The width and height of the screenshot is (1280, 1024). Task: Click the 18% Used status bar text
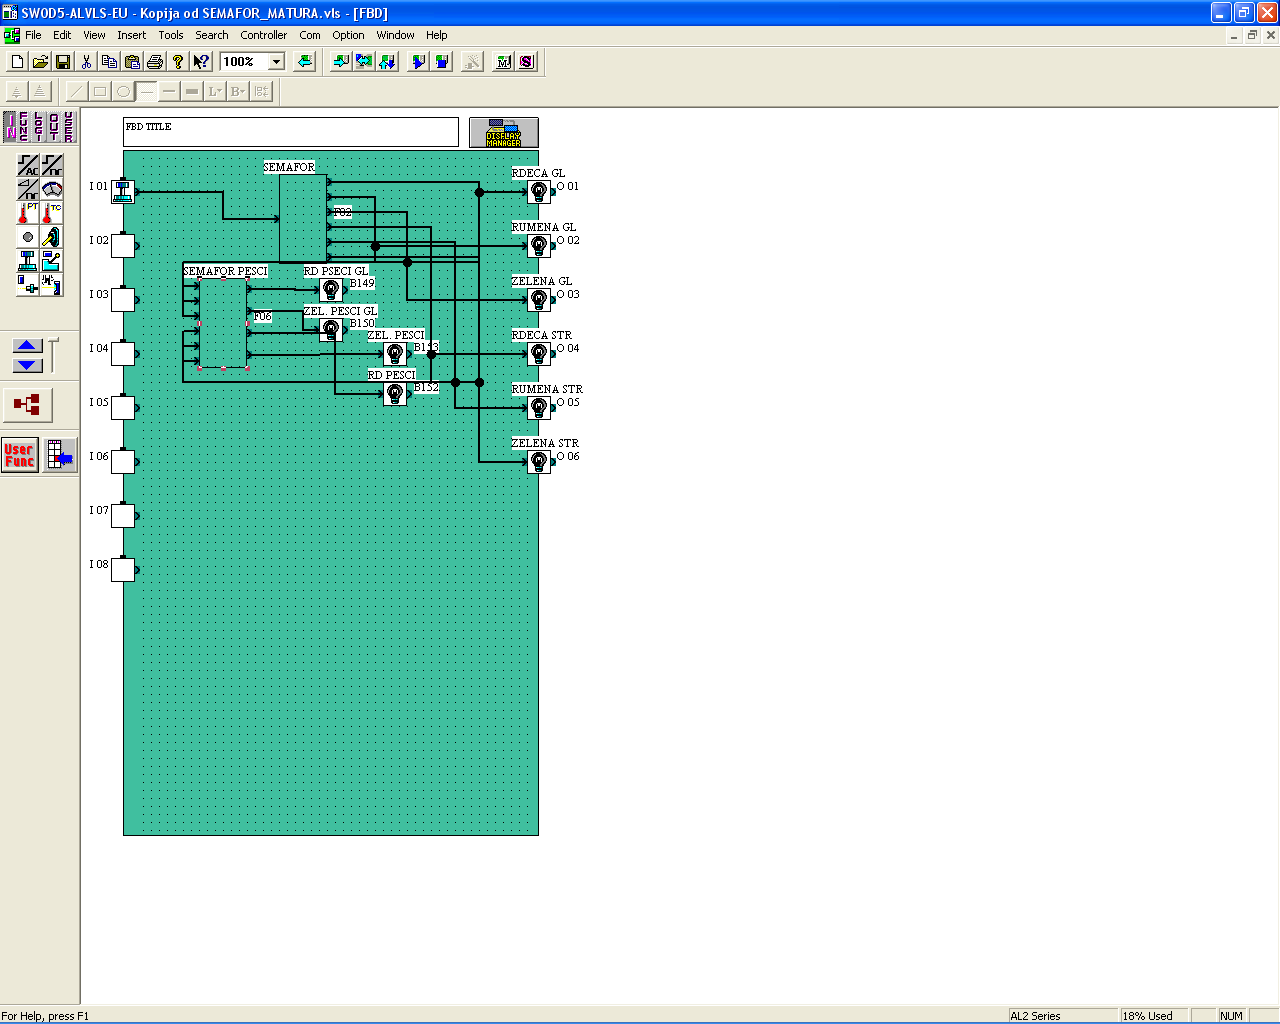tap(1148, 1016)
